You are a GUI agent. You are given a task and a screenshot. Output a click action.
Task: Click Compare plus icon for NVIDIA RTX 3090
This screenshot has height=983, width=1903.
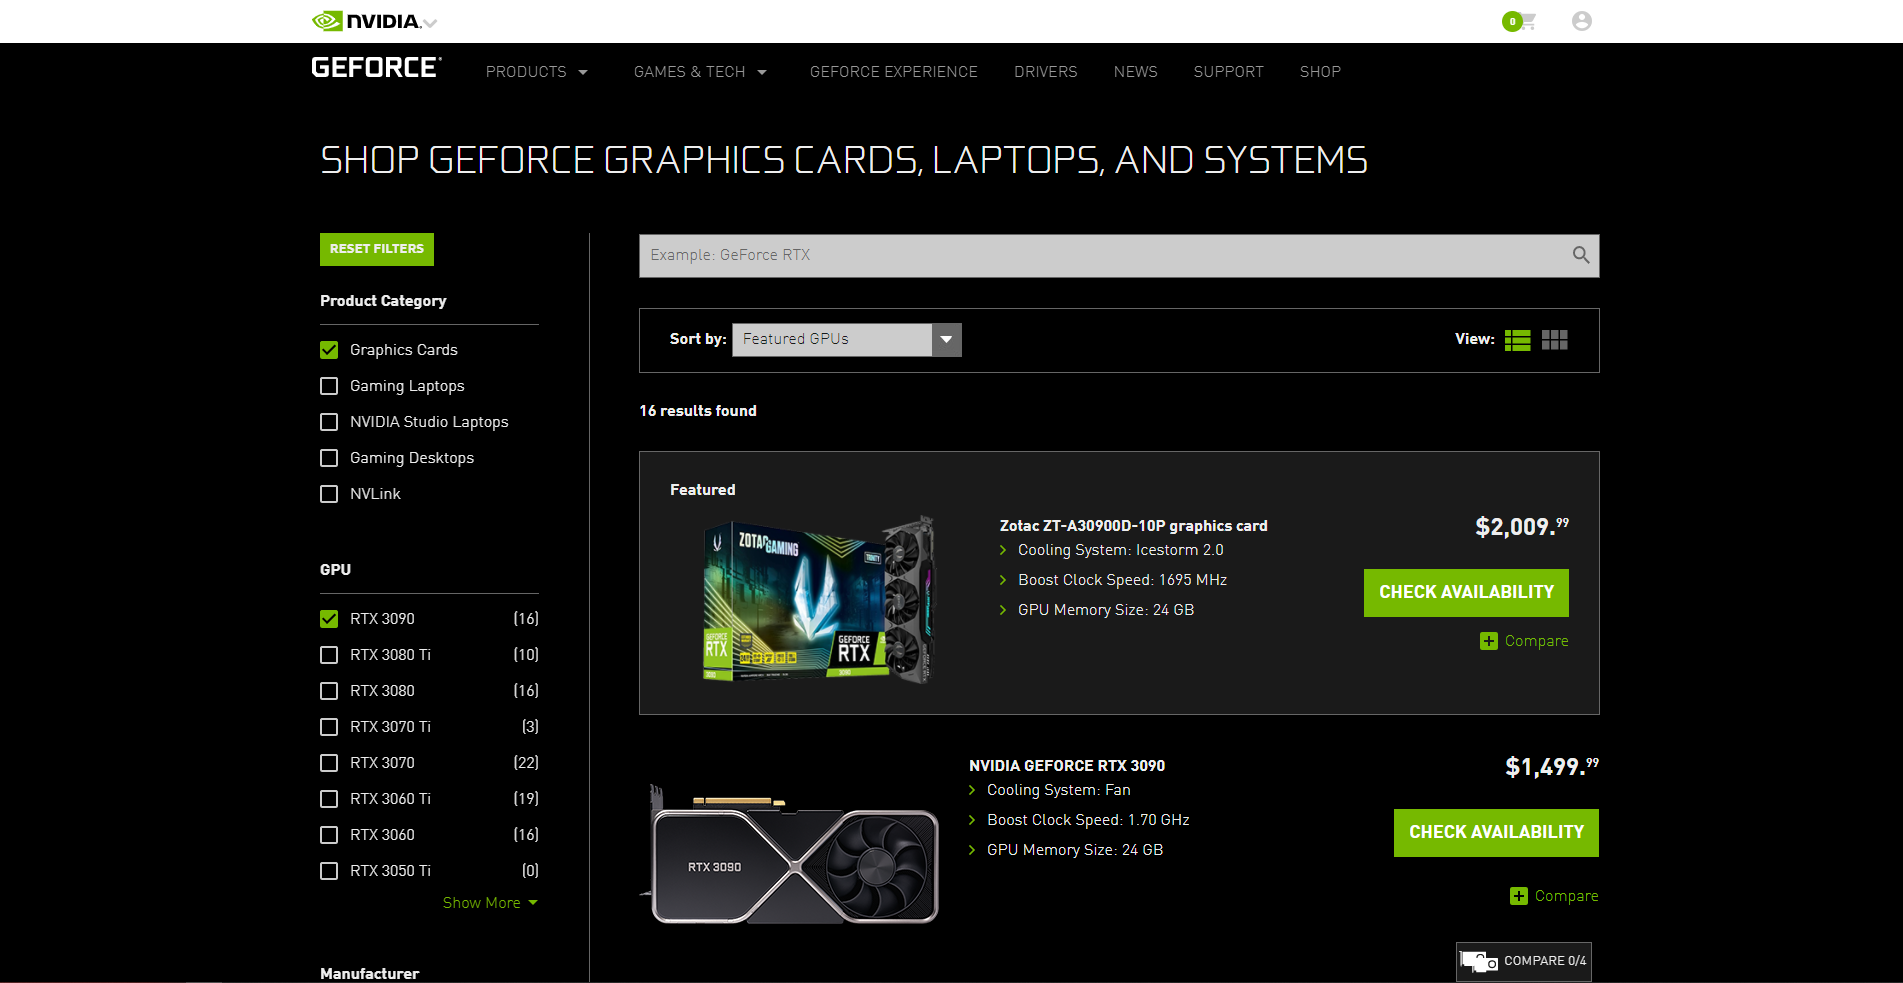(1519, 896)
